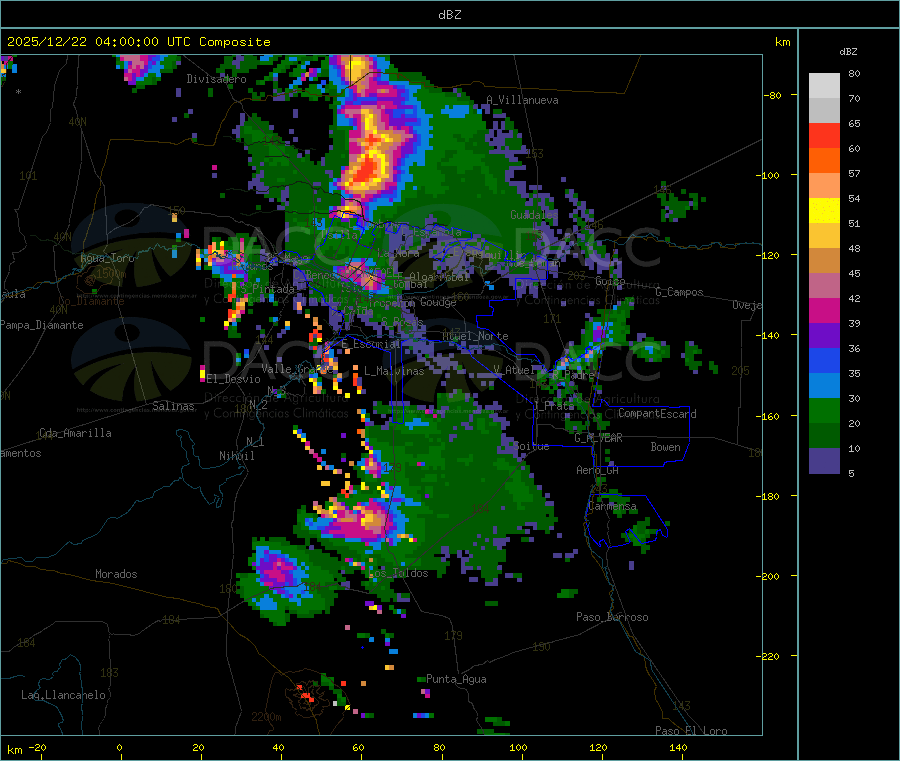Select the magenta 39 dBZ legend swatch
This screenshot has height=761, width=900.
pos(824,310)
